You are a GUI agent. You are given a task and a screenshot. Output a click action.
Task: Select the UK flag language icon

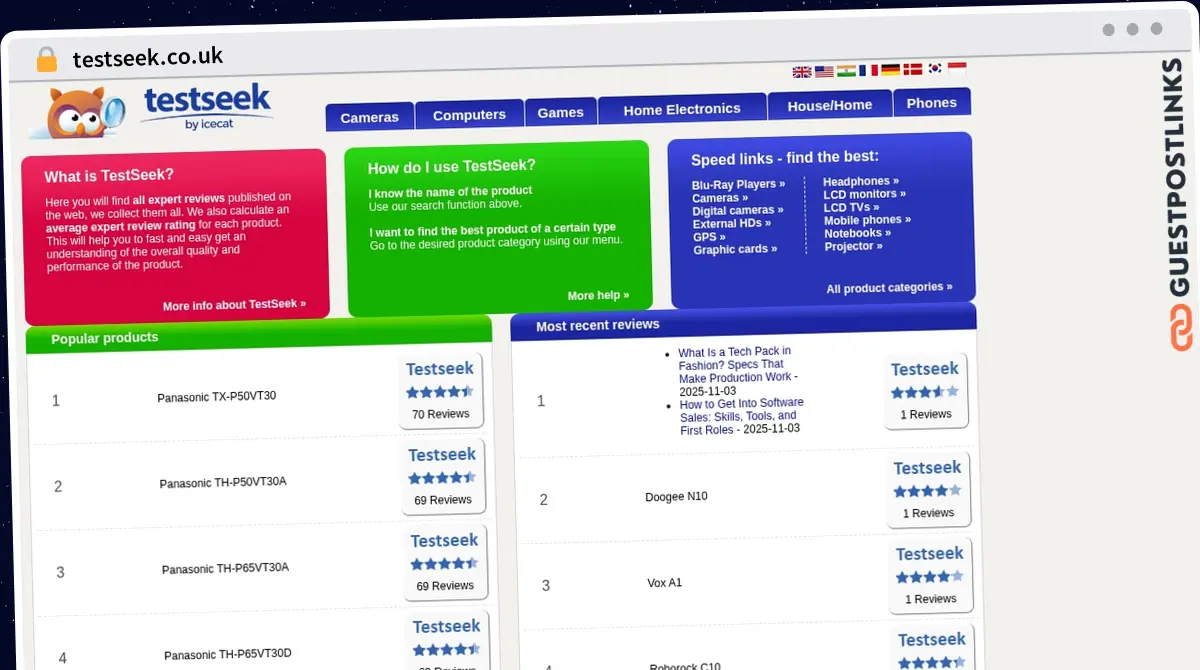pyautogui.click(x=801, y=72)
